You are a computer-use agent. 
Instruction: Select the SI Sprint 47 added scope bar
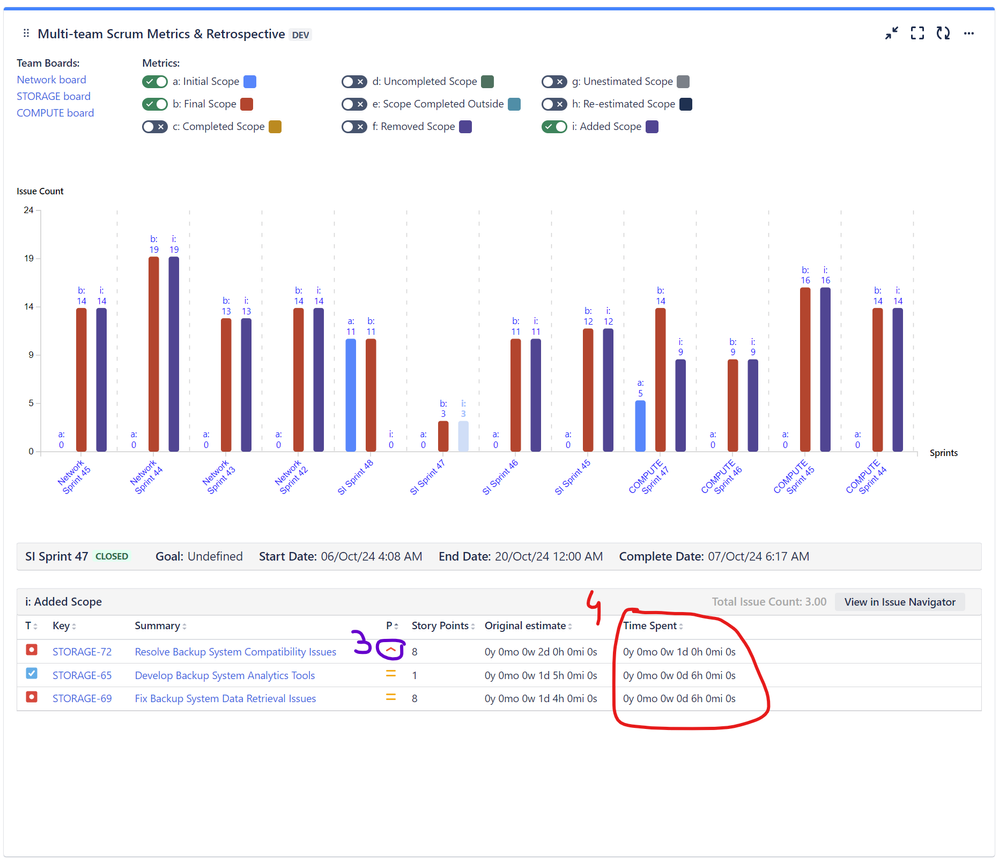click(x=463, y=436)
